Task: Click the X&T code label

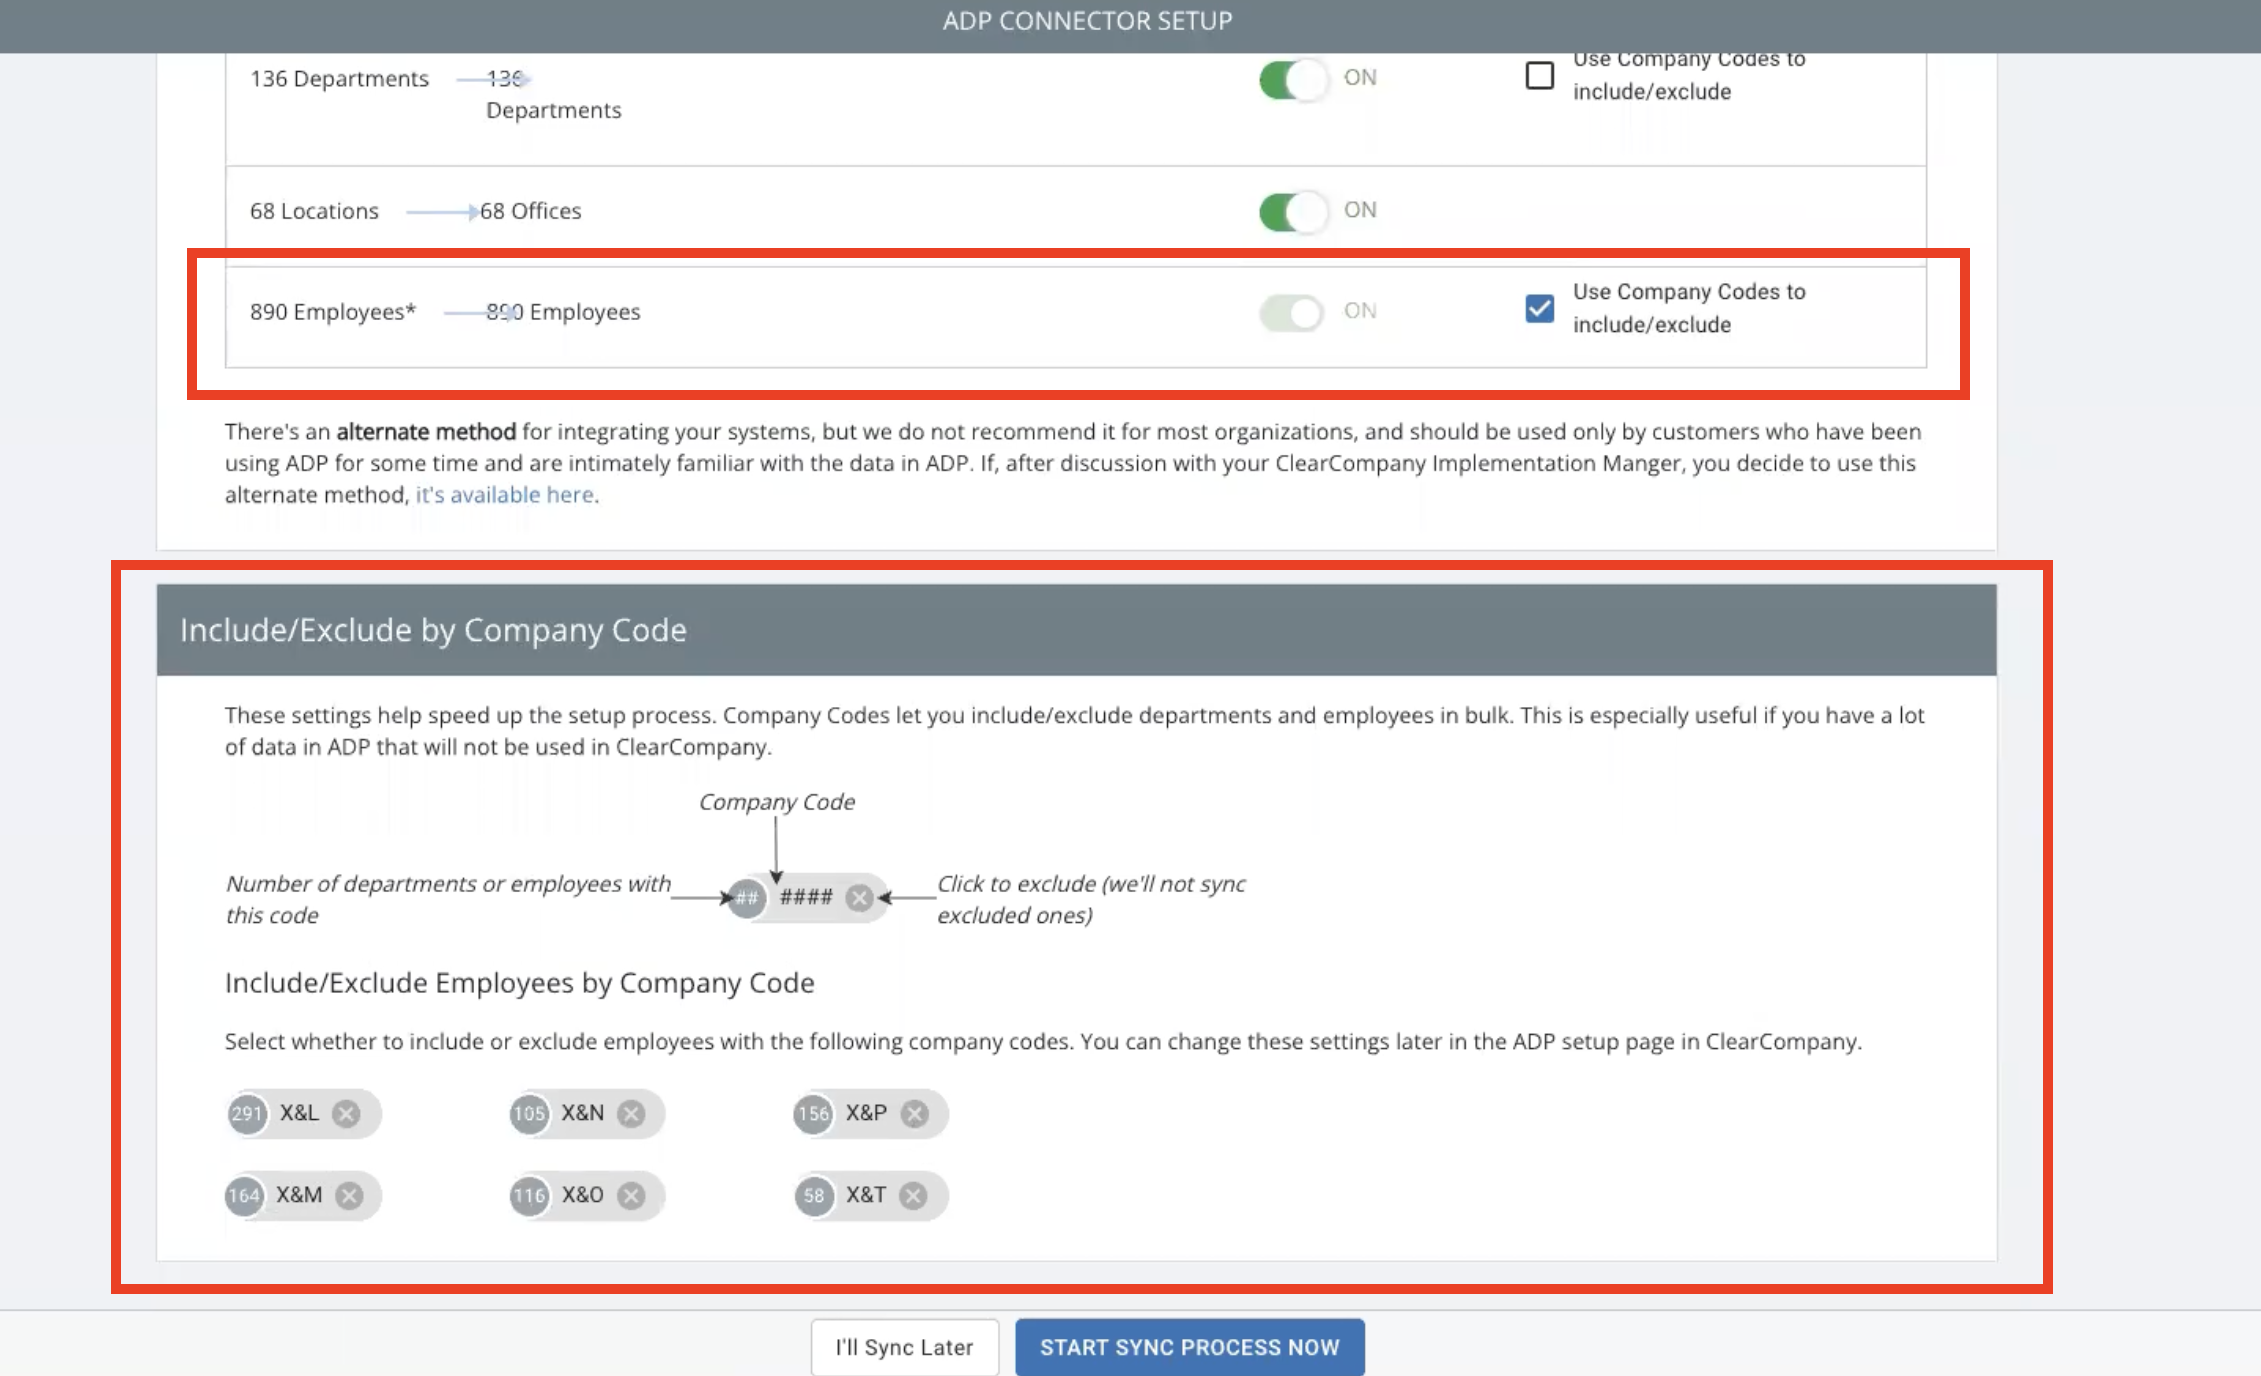Action: click(x=866, y=1195)
